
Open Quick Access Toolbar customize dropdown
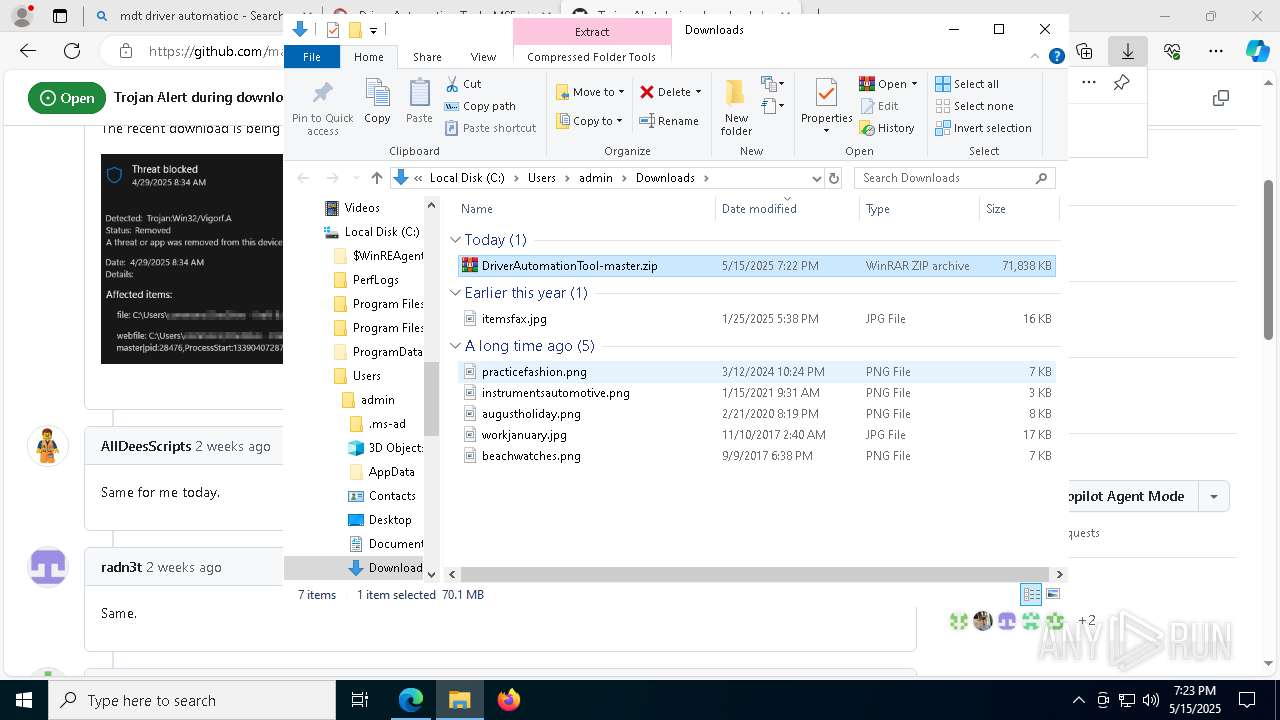click(x=373, y=30)
